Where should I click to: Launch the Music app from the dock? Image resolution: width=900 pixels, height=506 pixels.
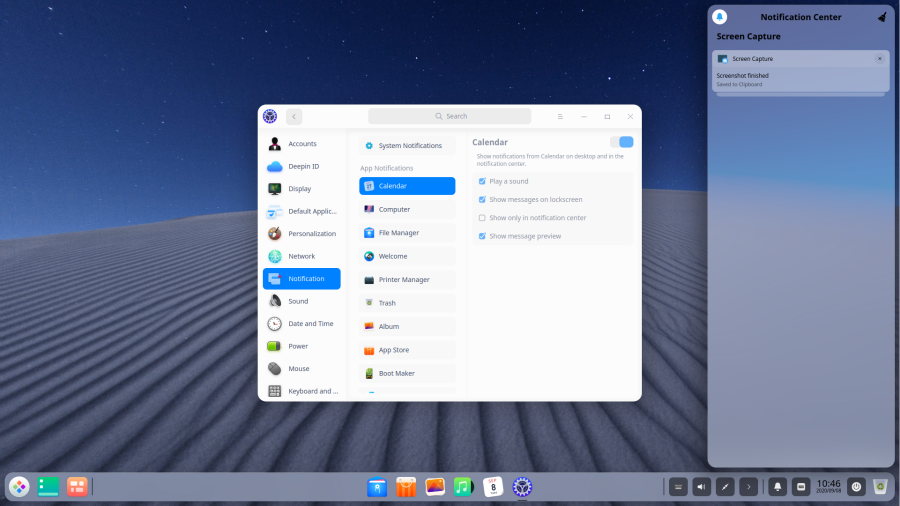pos(463,486)
